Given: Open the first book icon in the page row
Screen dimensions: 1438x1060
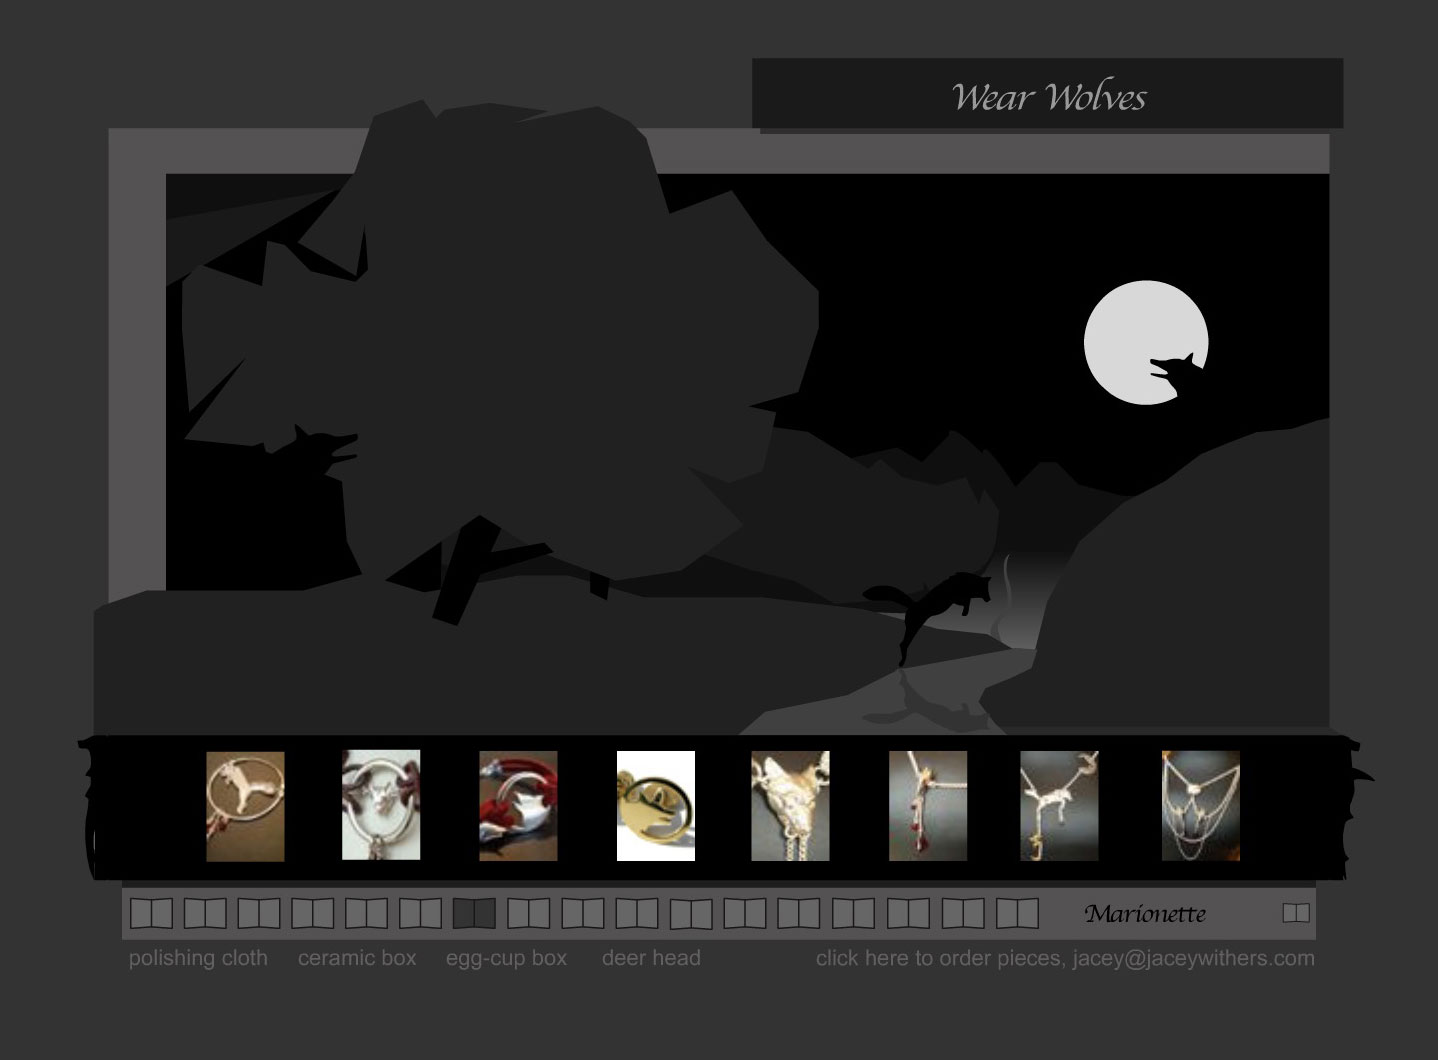Looking at the screenshot, I should point(151,913).
